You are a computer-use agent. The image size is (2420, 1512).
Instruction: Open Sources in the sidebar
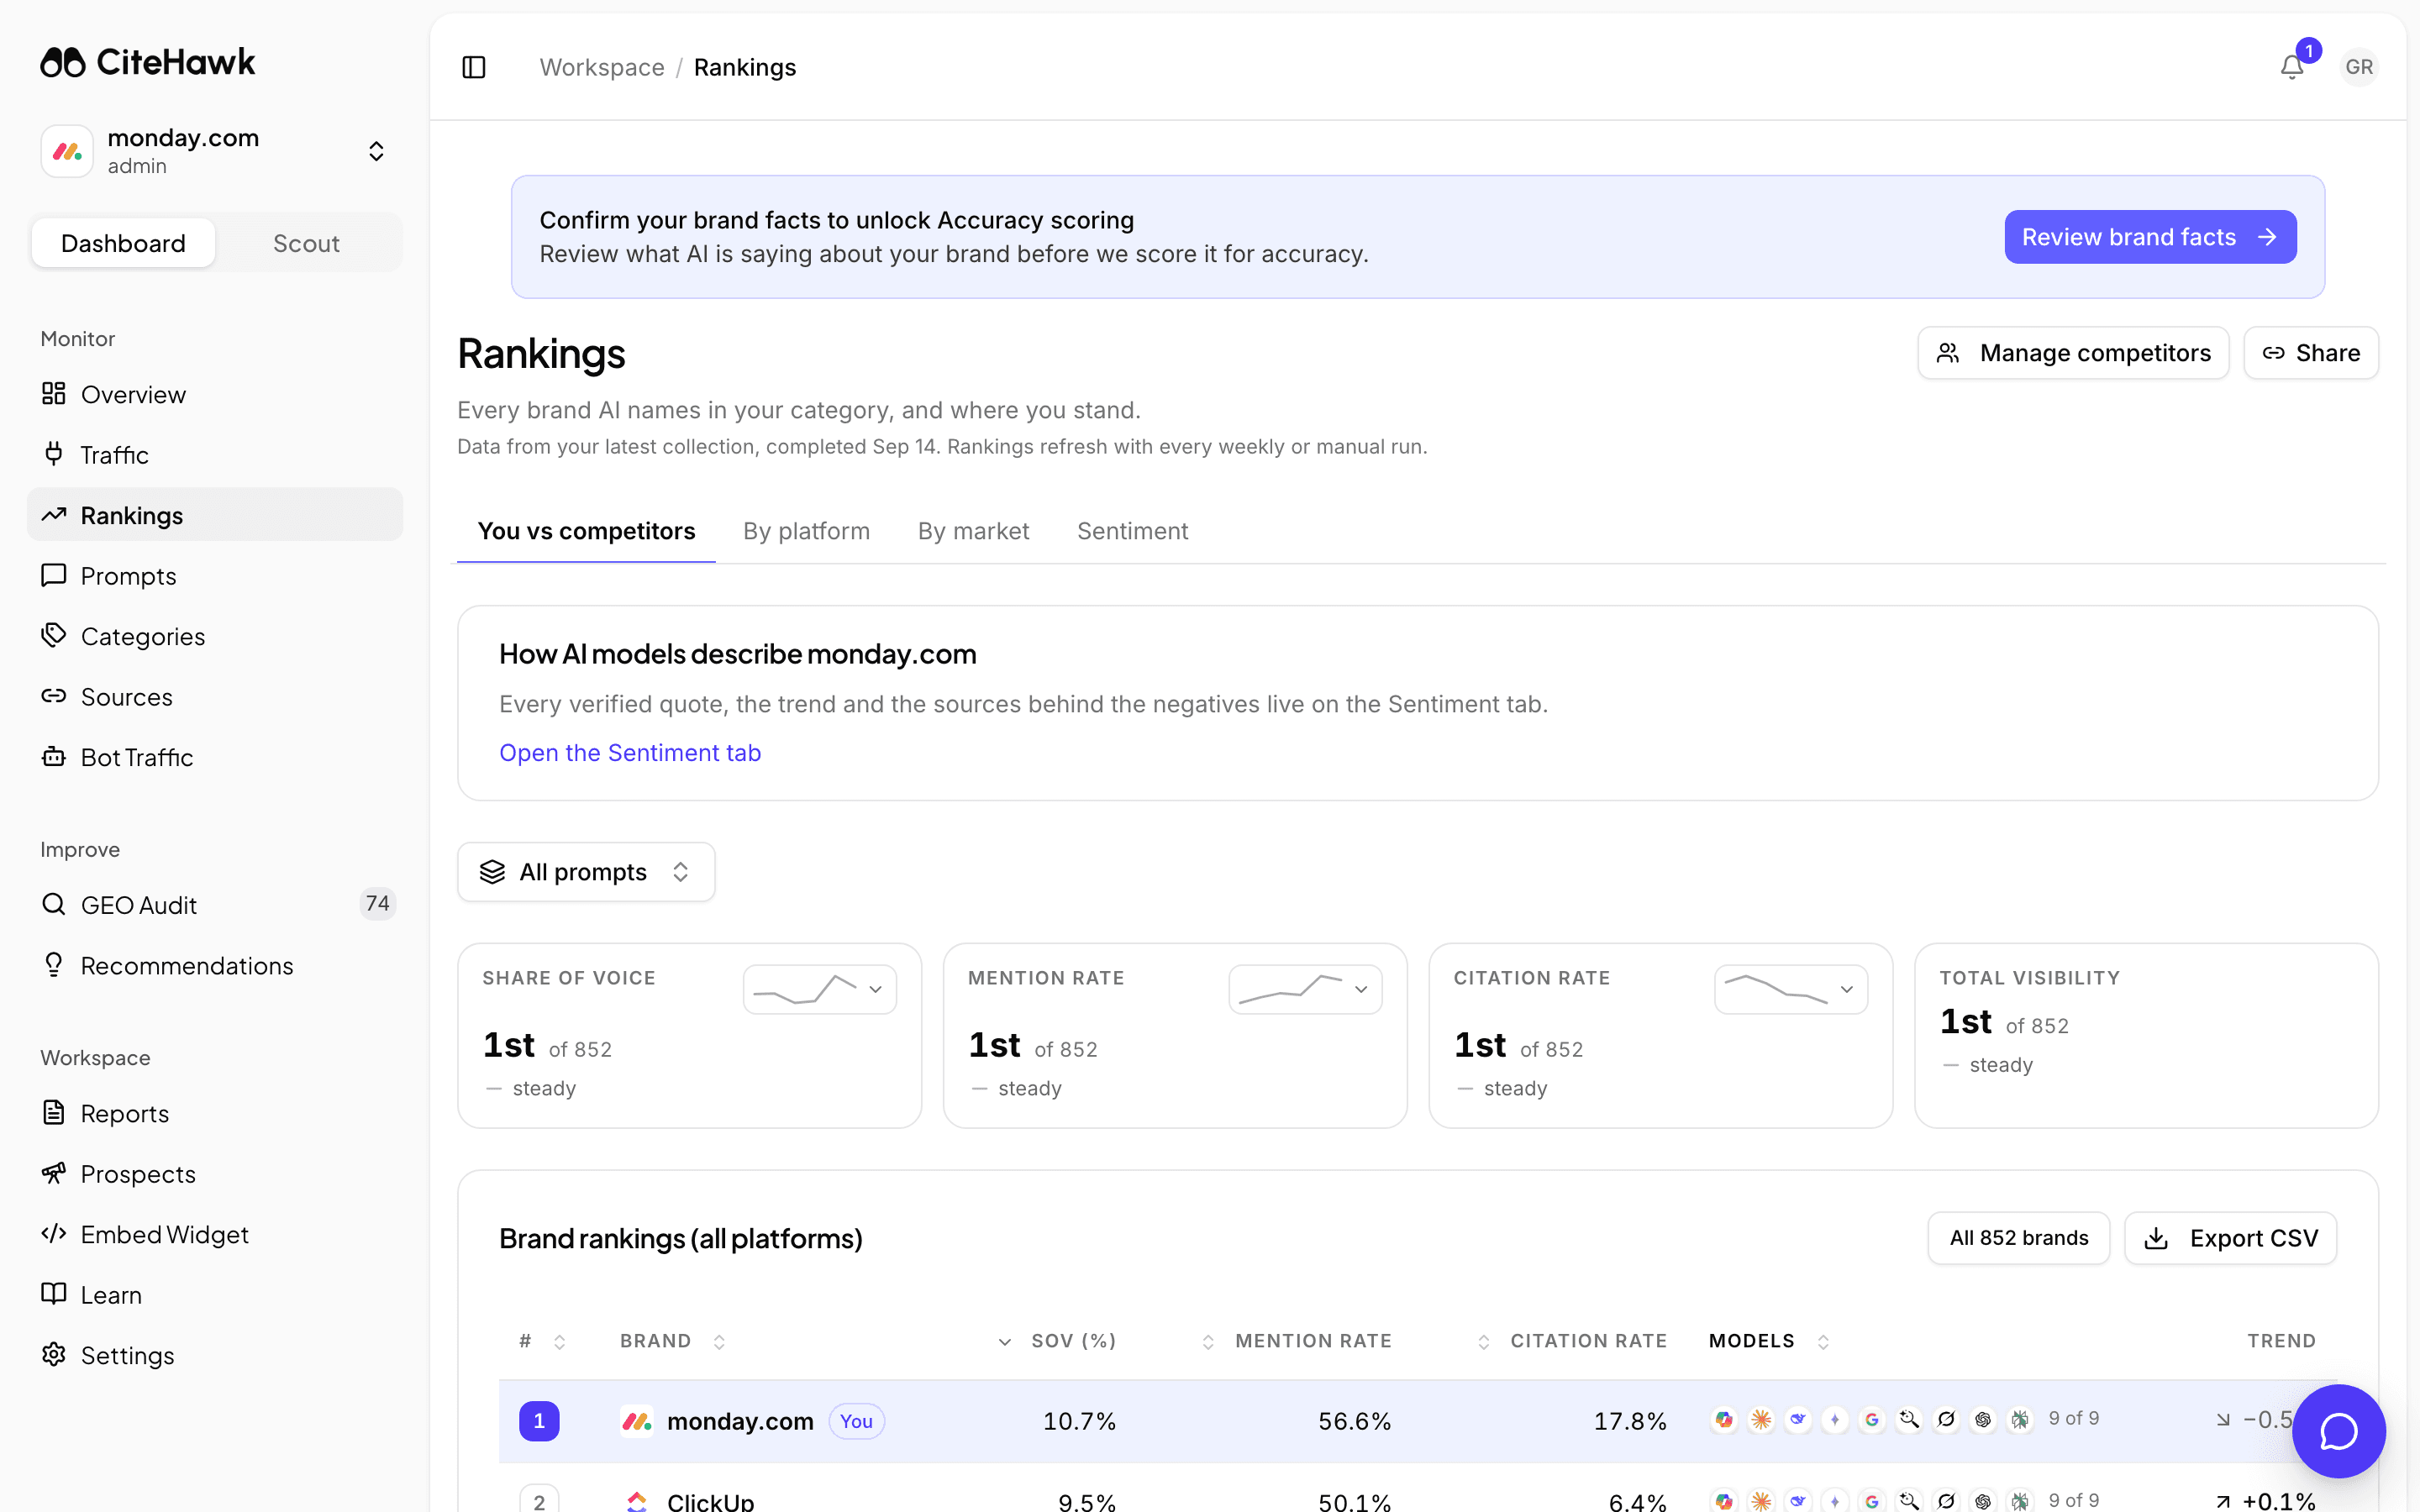tap(215, 697)
